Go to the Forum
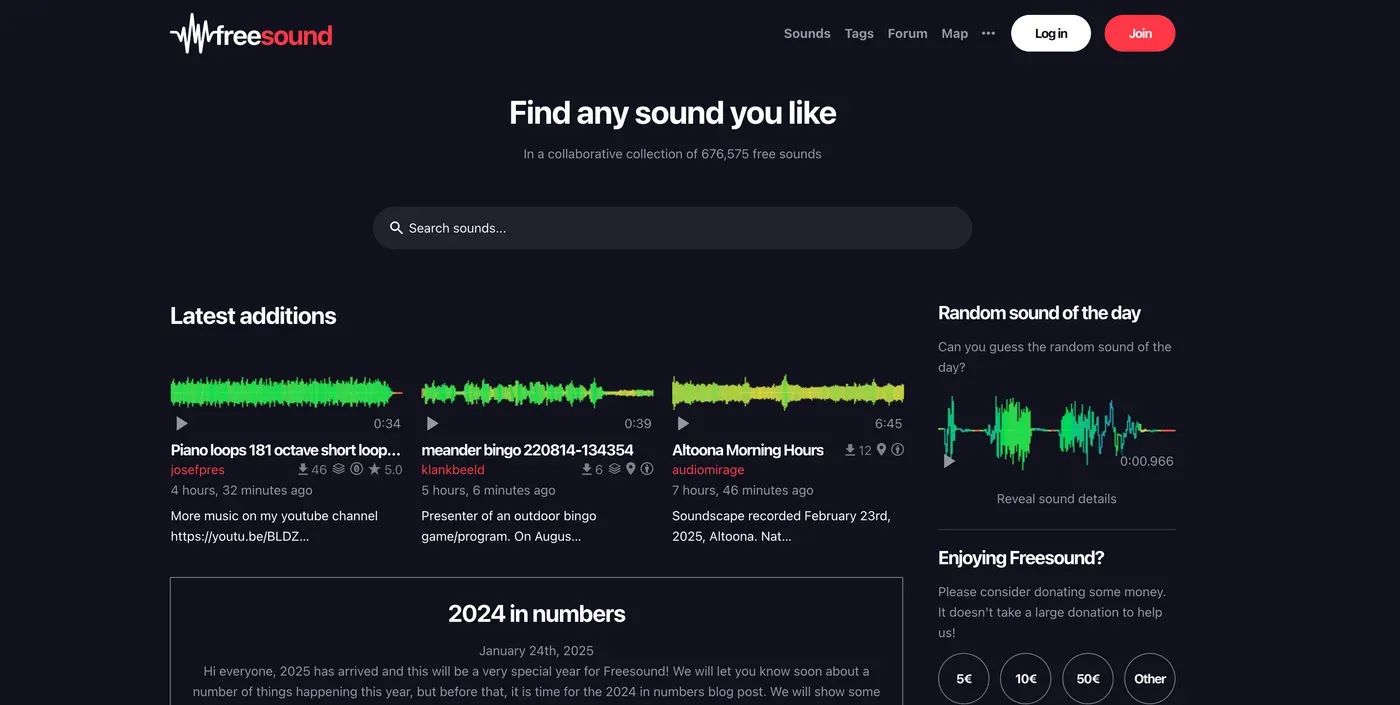Viewport: 1400px width, 705px height. tap(908, 33)
